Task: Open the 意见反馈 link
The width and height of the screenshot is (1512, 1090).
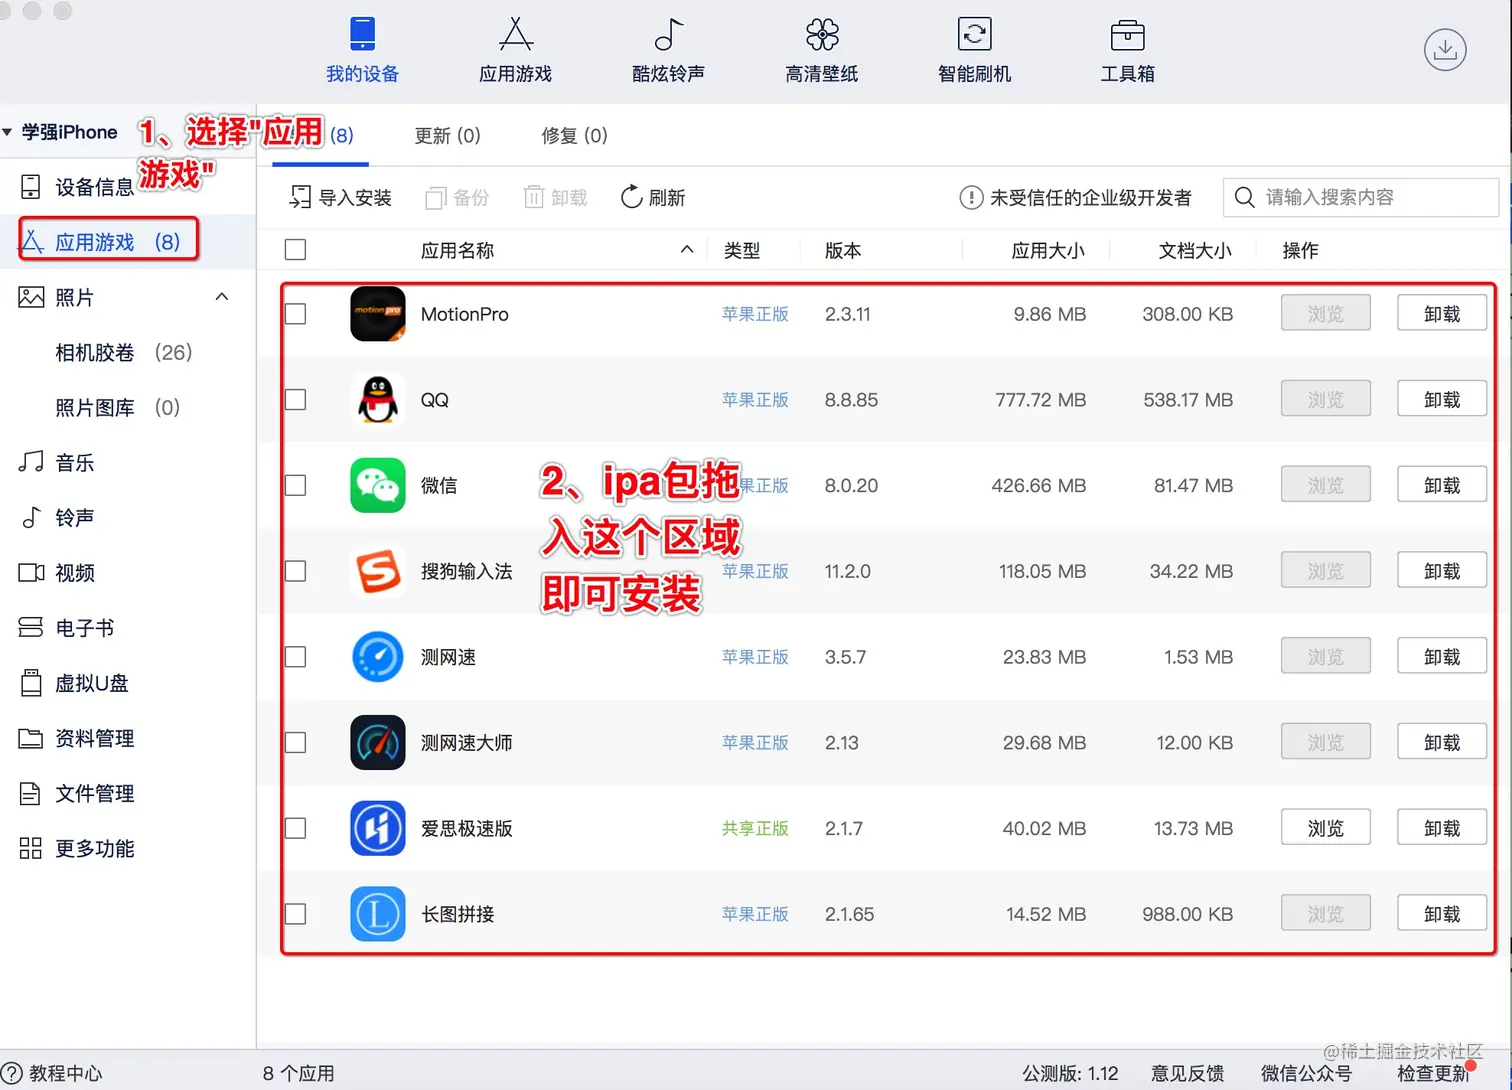Action: click(1187, 1073)
